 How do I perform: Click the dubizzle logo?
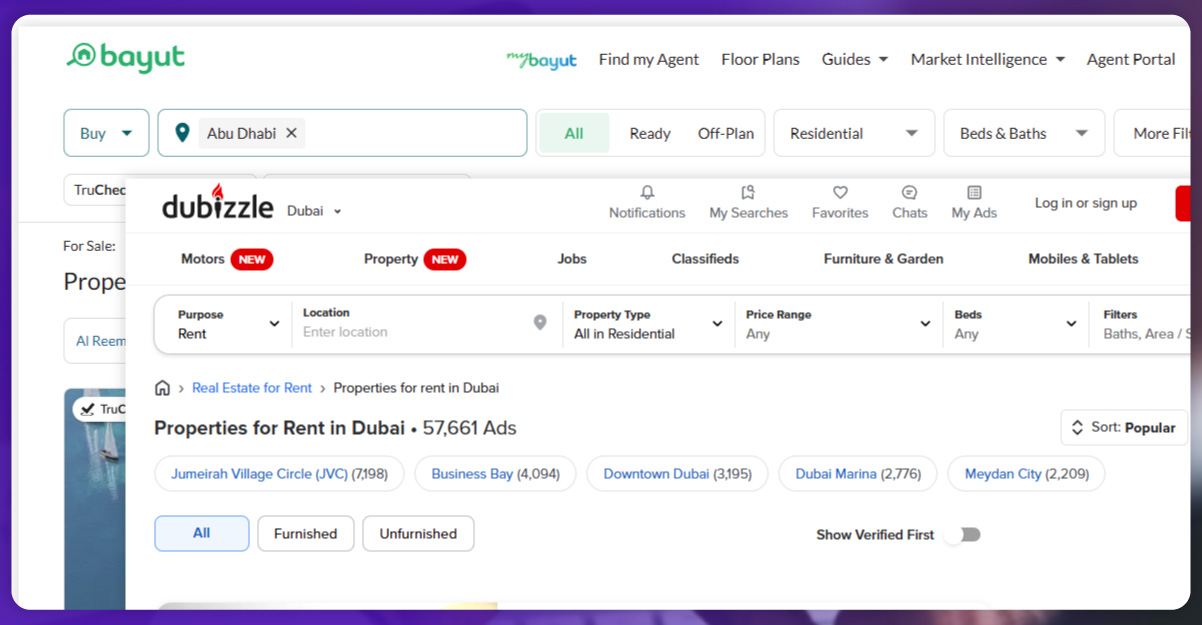218,205
